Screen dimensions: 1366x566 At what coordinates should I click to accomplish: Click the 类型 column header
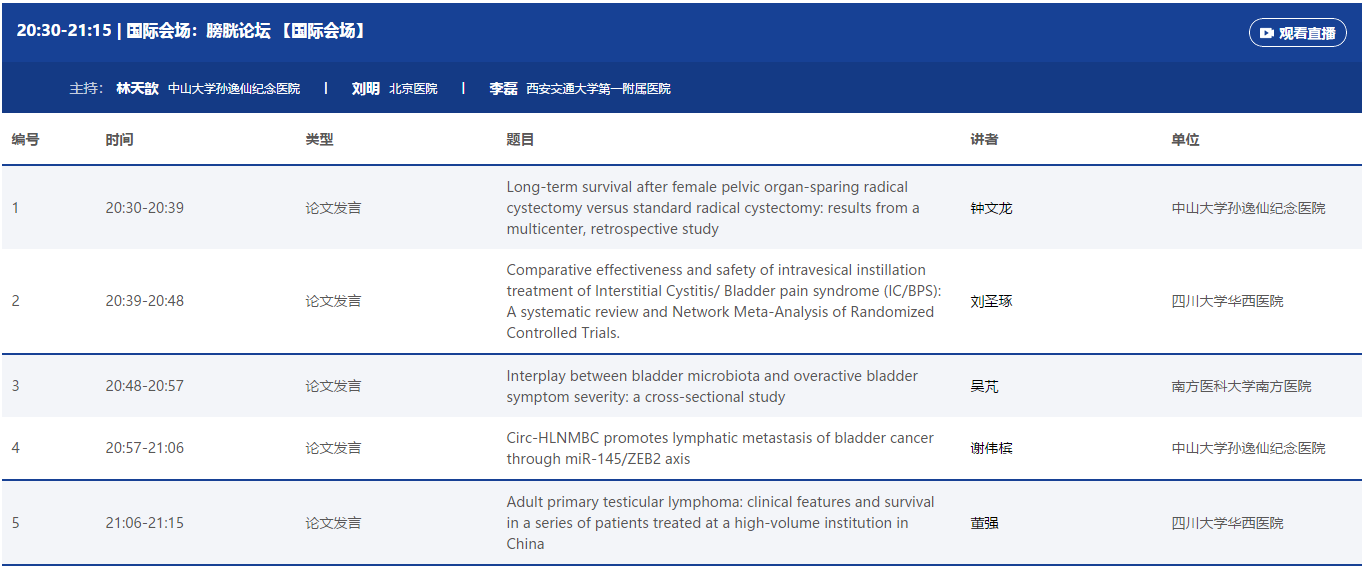point(319,140)
